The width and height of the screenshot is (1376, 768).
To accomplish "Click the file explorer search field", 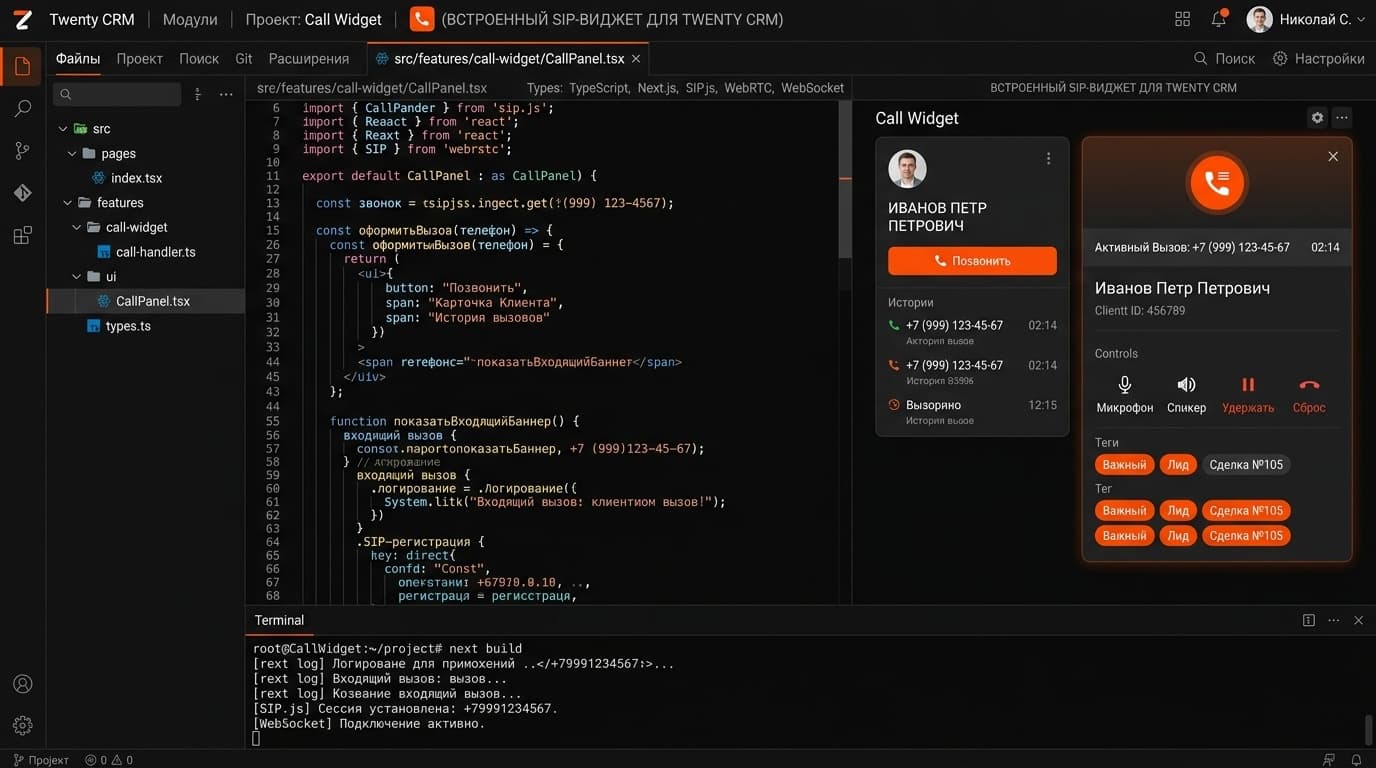I will [x=117, y=94].
